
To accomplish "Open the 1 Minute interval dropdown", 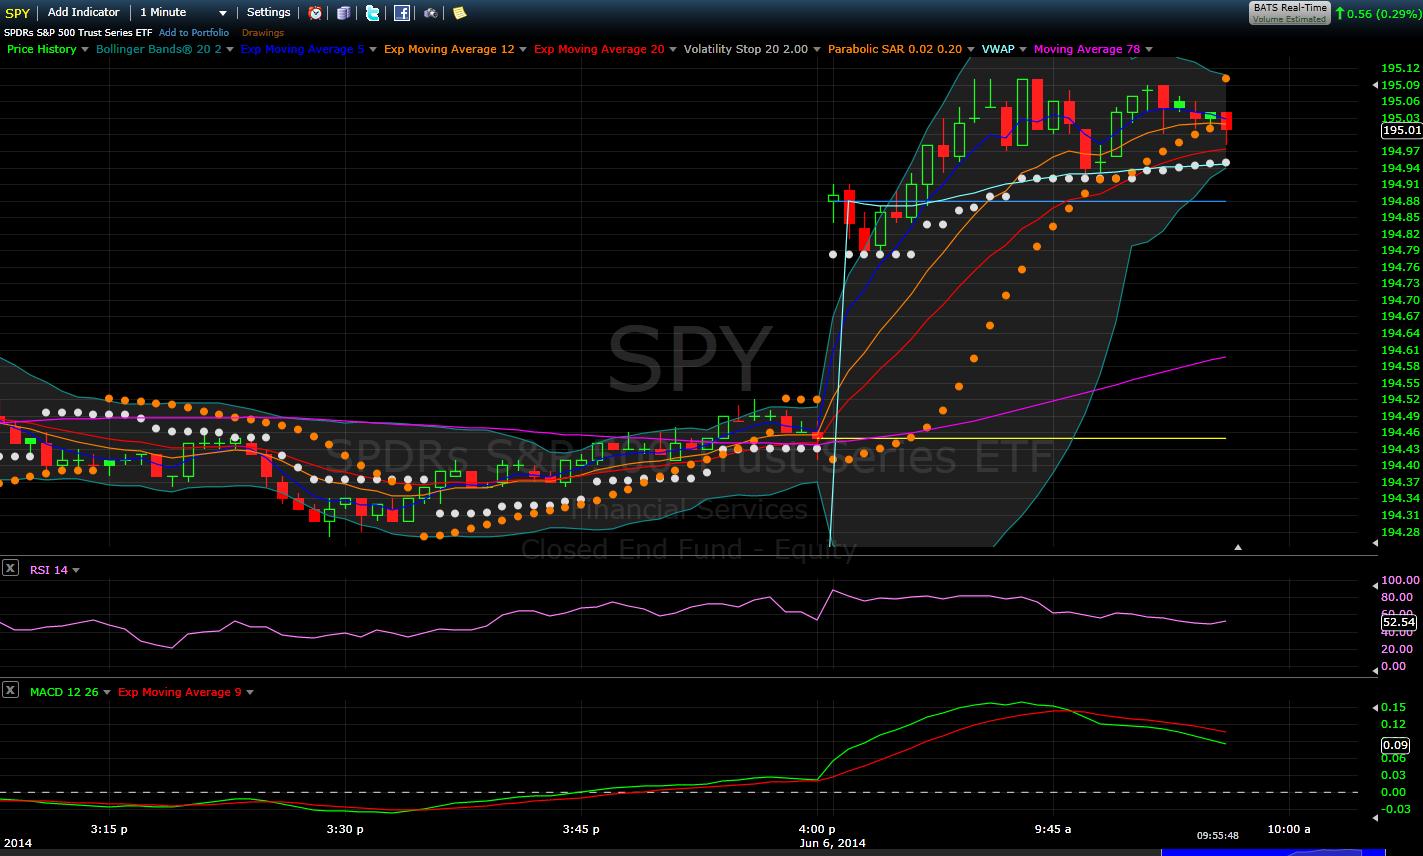I will coord(183,13).
